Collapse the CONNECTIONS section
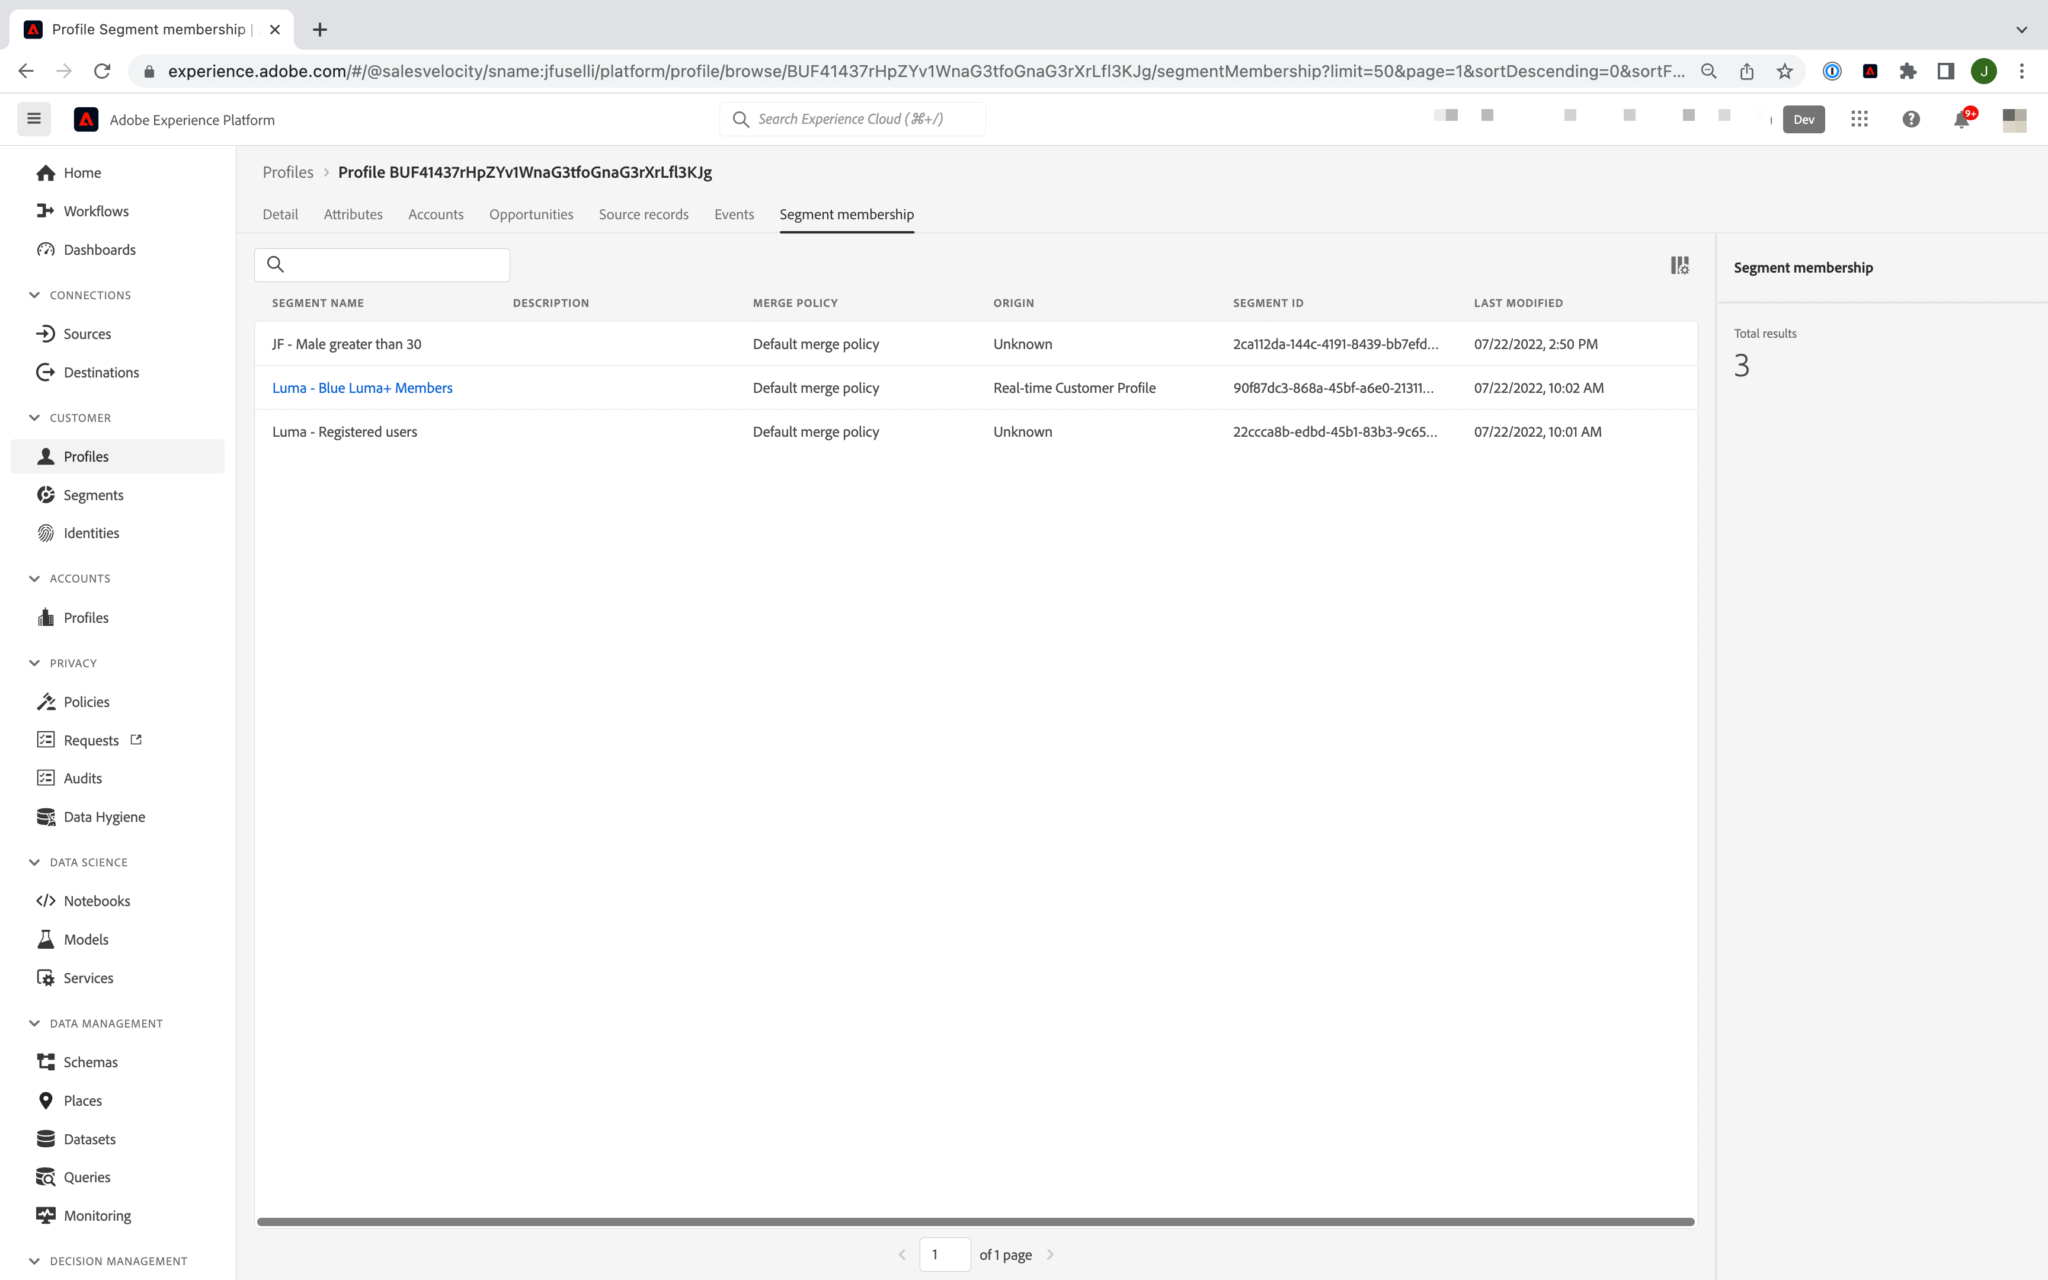2048x1280 pixels. 35,294
